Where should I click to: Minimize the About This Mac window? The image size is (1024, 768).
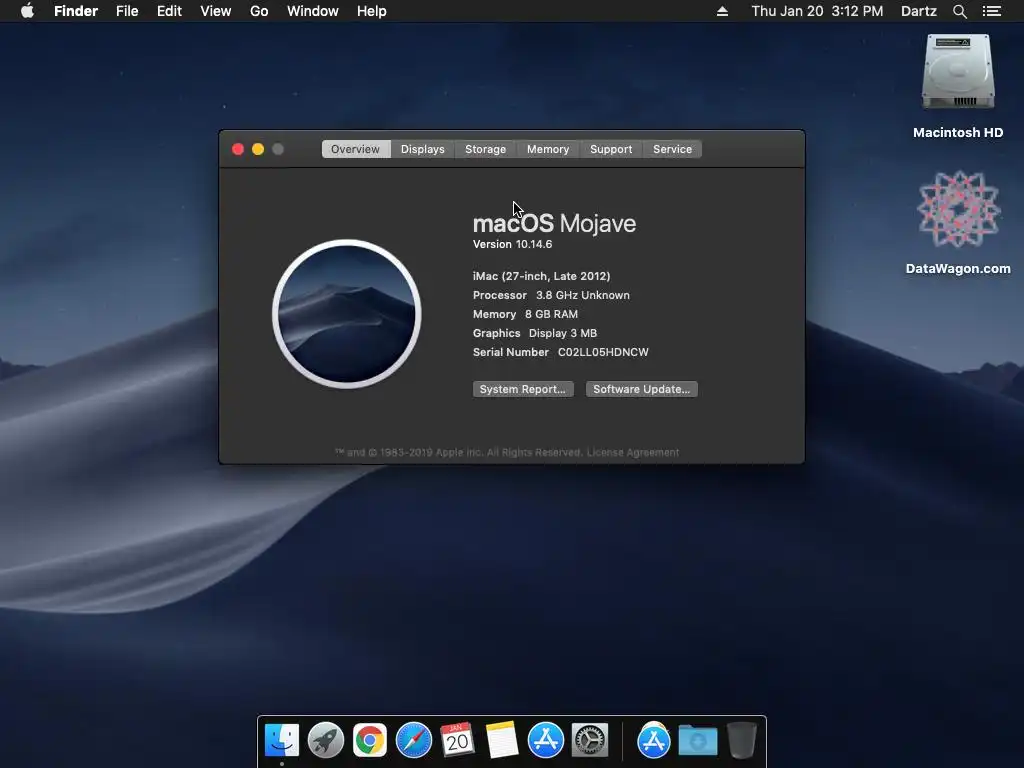pos(258,149)
